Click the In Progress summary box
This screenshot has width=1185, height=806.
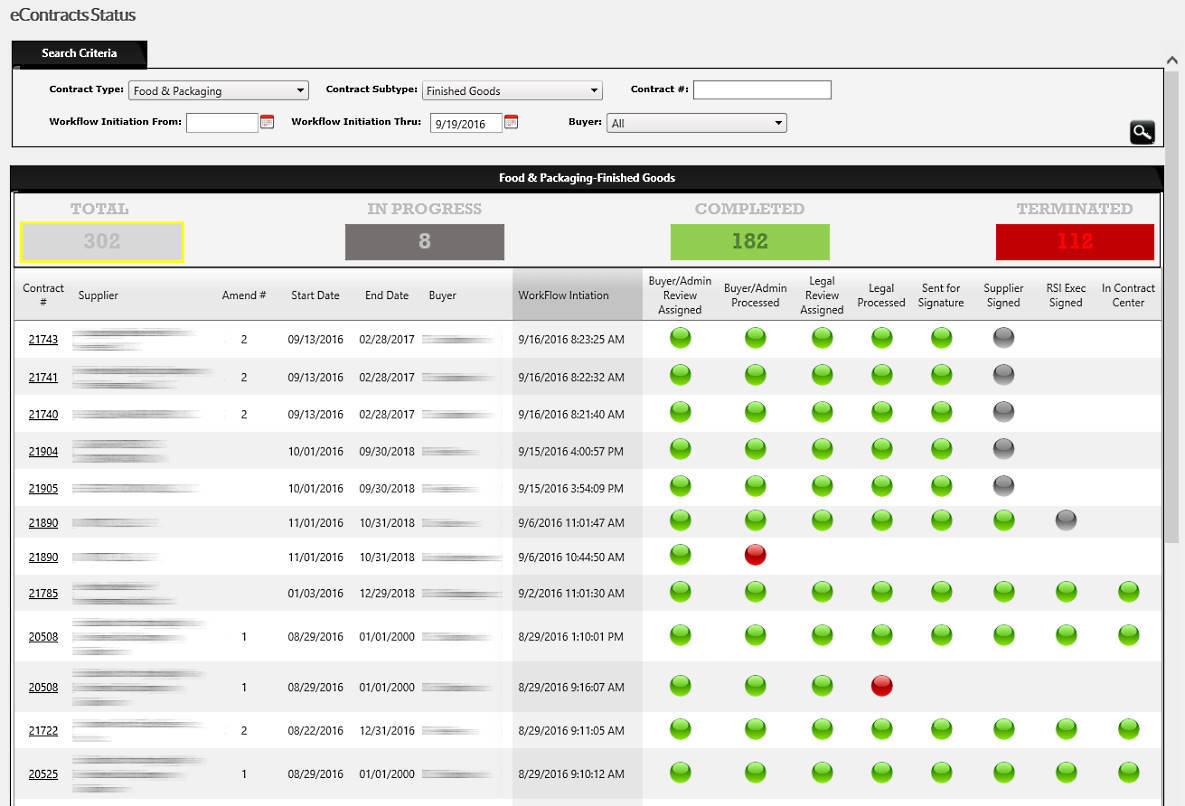pyautogui.click(x=424, y=241)
